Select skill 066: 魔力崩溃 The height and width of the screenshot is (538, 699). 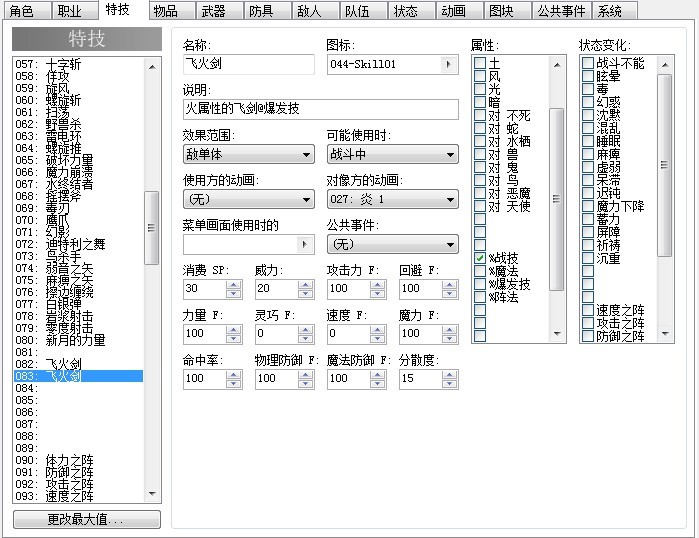(78, 172)
